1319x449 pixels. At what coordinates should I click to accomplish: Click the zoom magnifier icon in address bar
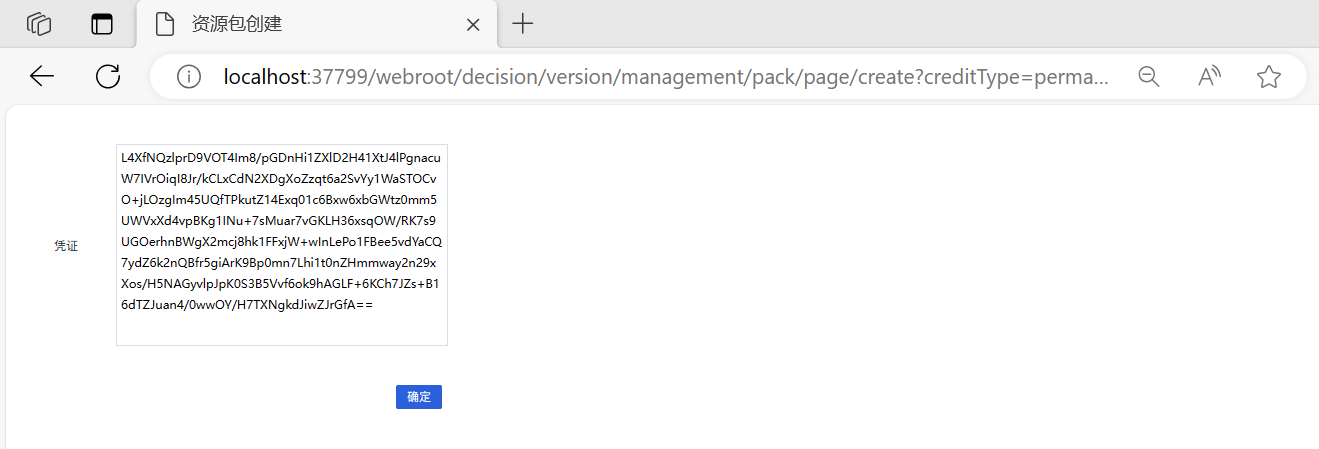pyautogui.click(x=1149, y=76)
